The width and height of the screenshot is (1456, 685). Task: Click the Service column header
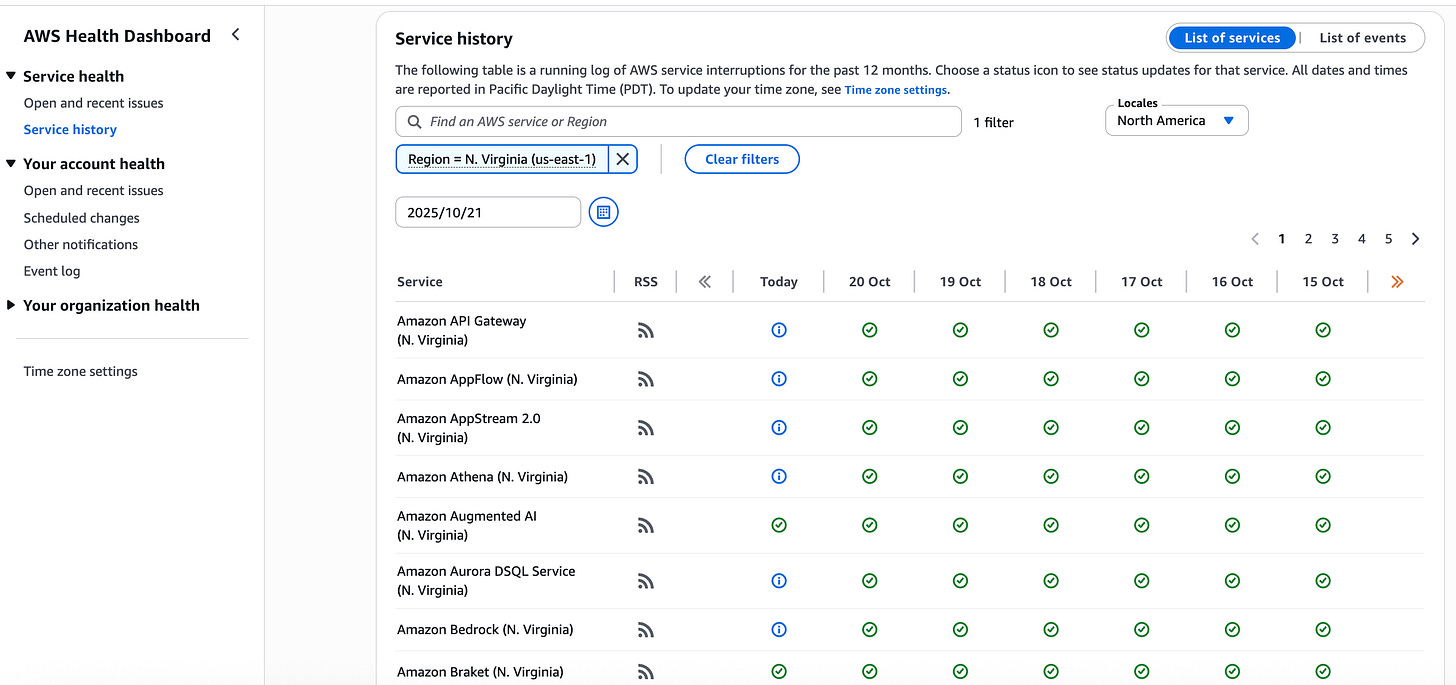point(420,282)
